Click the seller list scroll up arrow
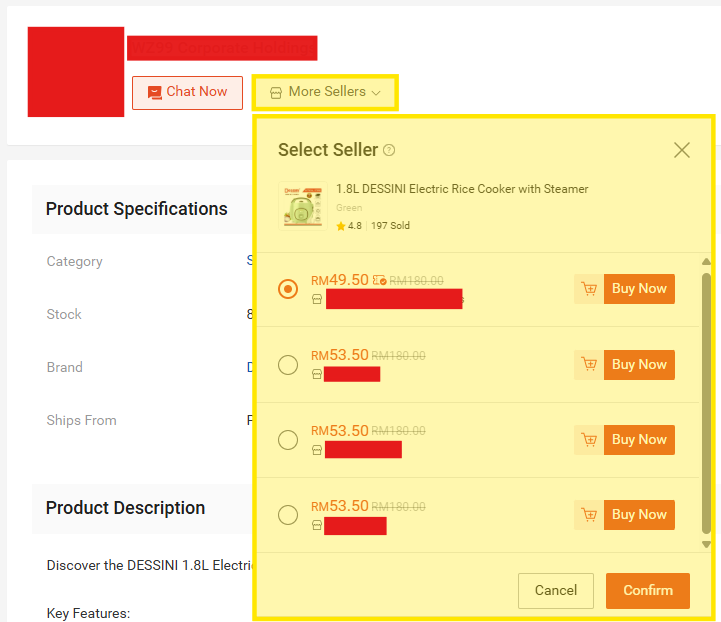Screen dimensions: 721x622 (x=706, y=262)
